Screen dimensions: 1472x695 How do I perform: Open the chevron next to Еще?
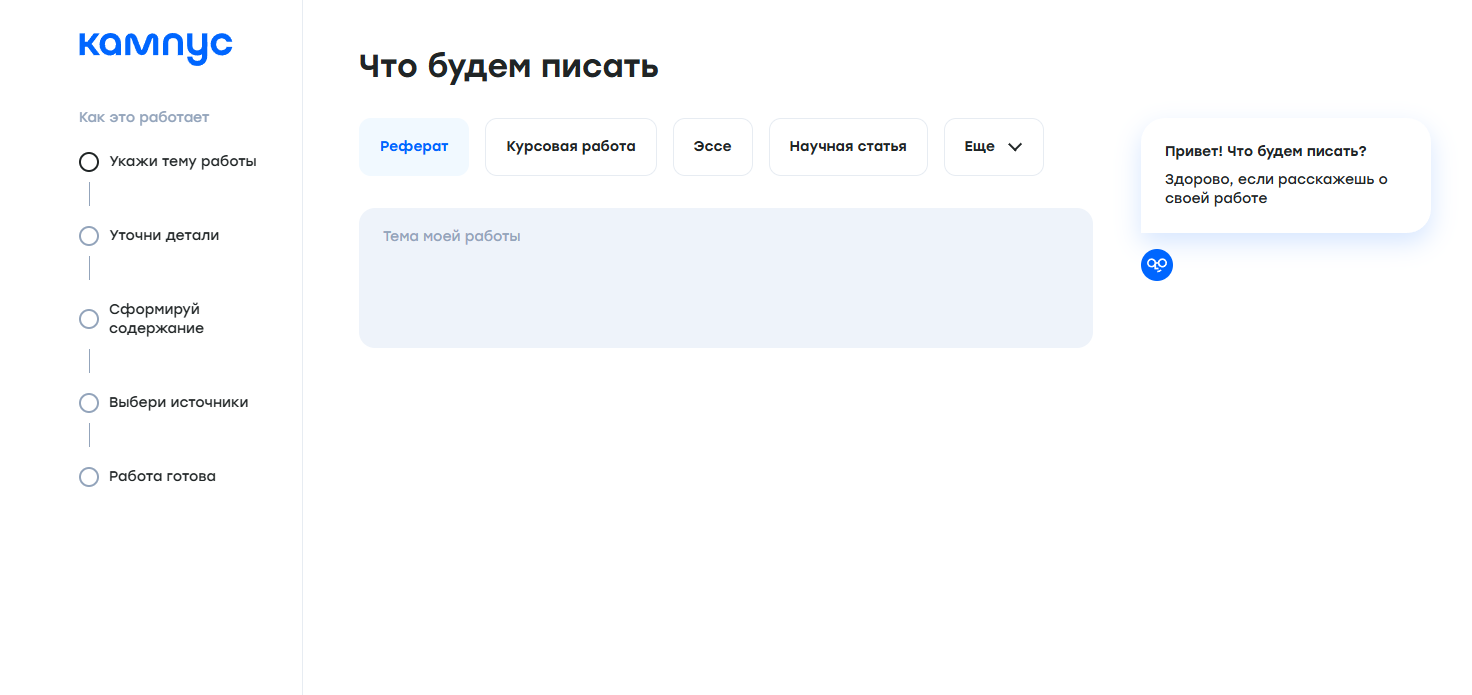click(x=1014, y=146)
